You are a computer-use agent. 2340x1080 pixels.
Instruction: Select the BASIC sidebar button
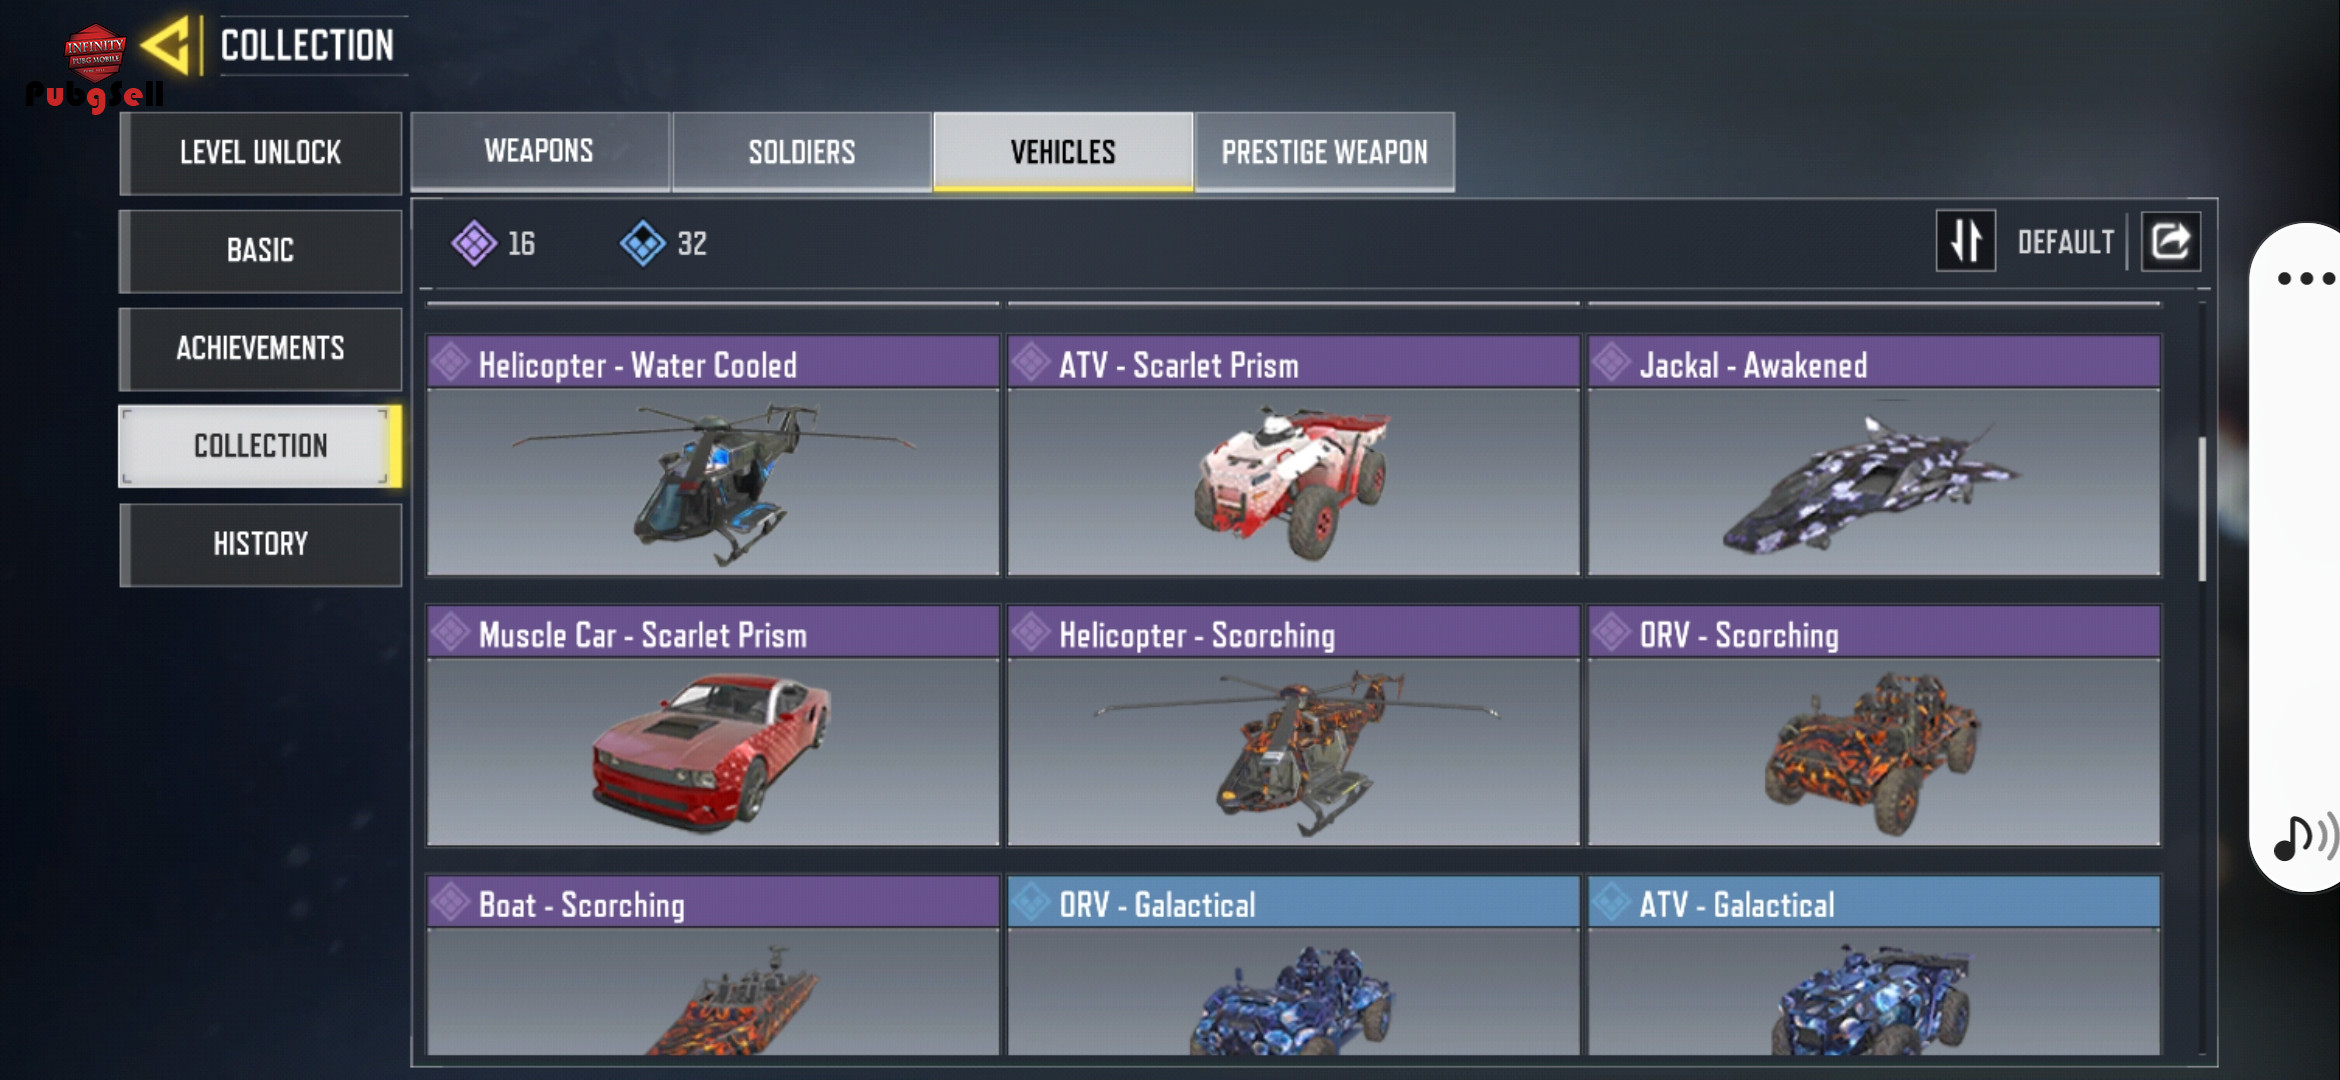pyautogui.click(x=260, y=250)
